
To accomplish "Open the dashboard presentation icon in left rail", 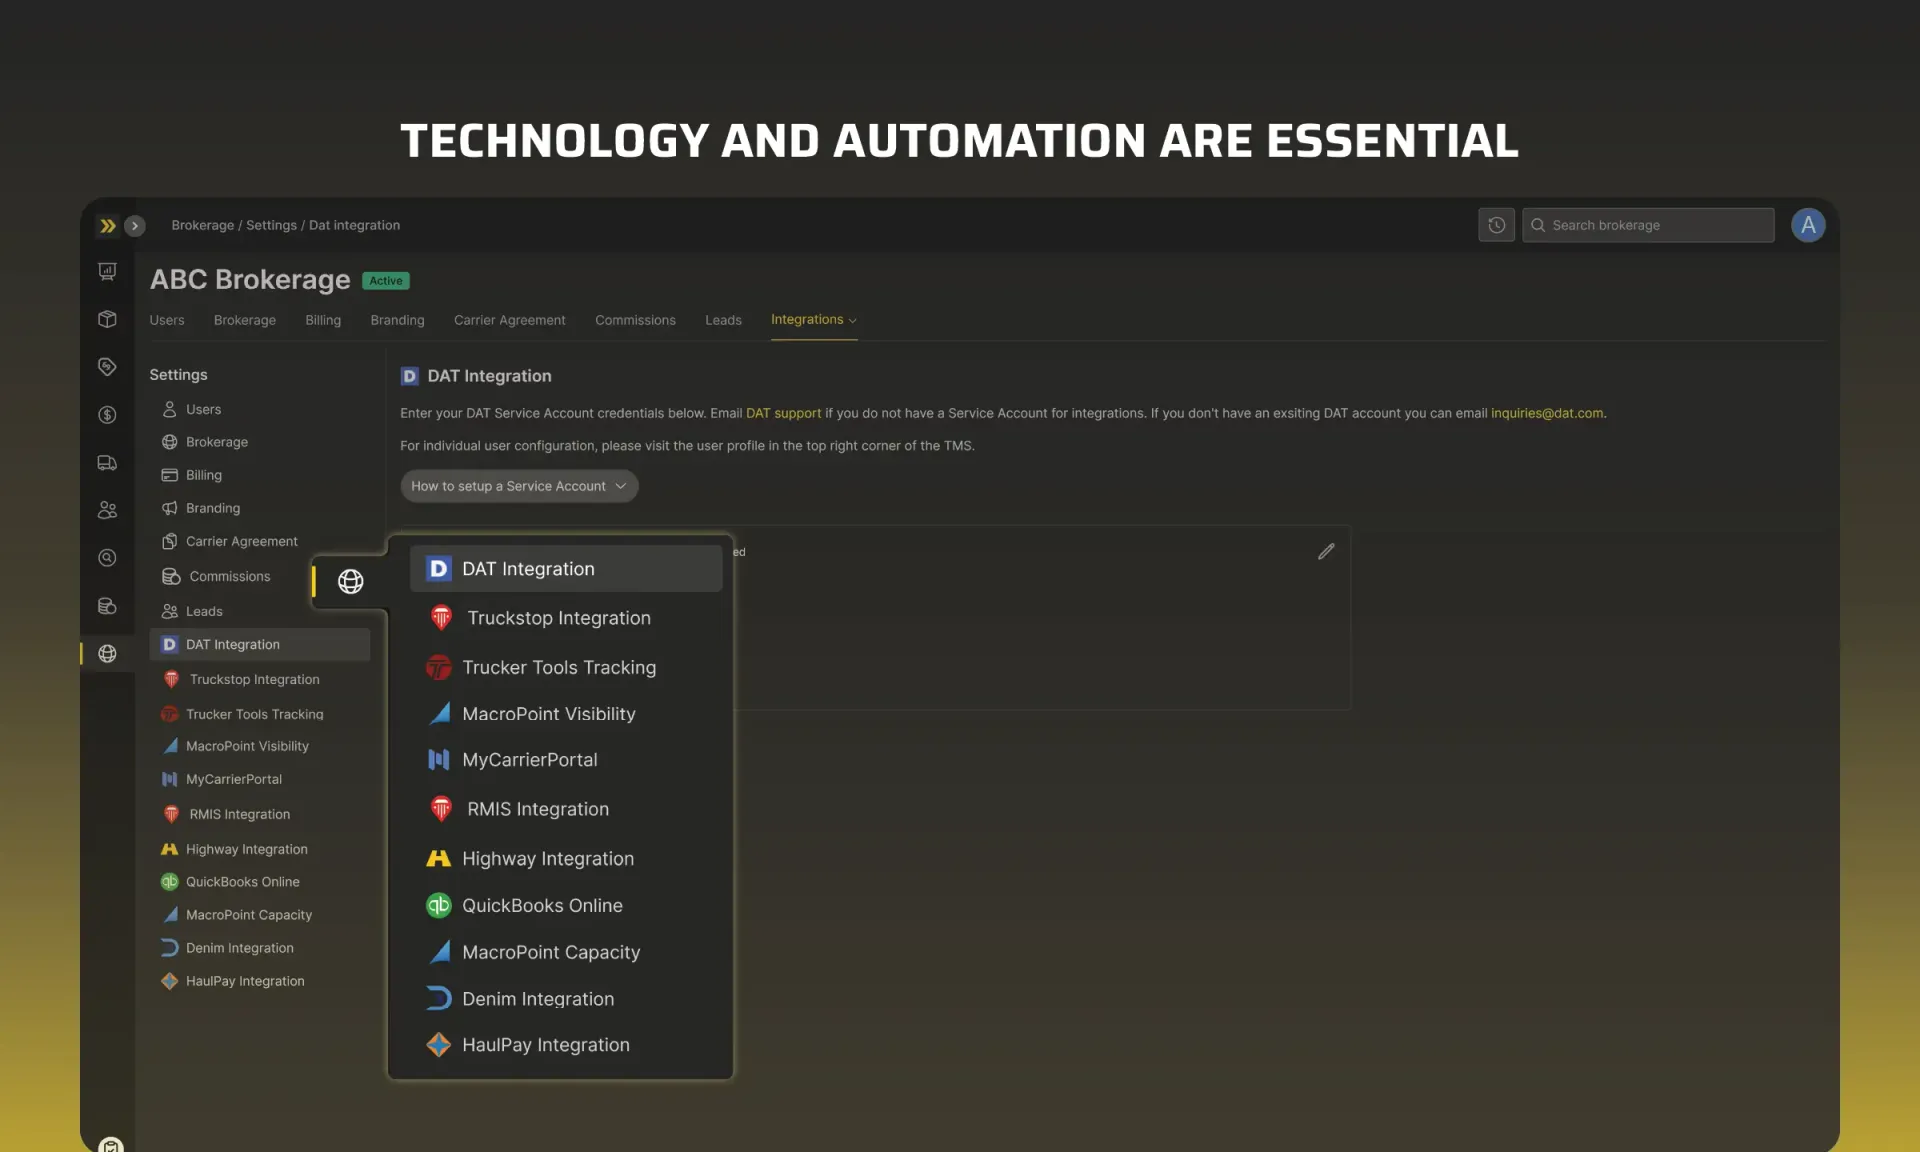I will [x=107, y=271].
